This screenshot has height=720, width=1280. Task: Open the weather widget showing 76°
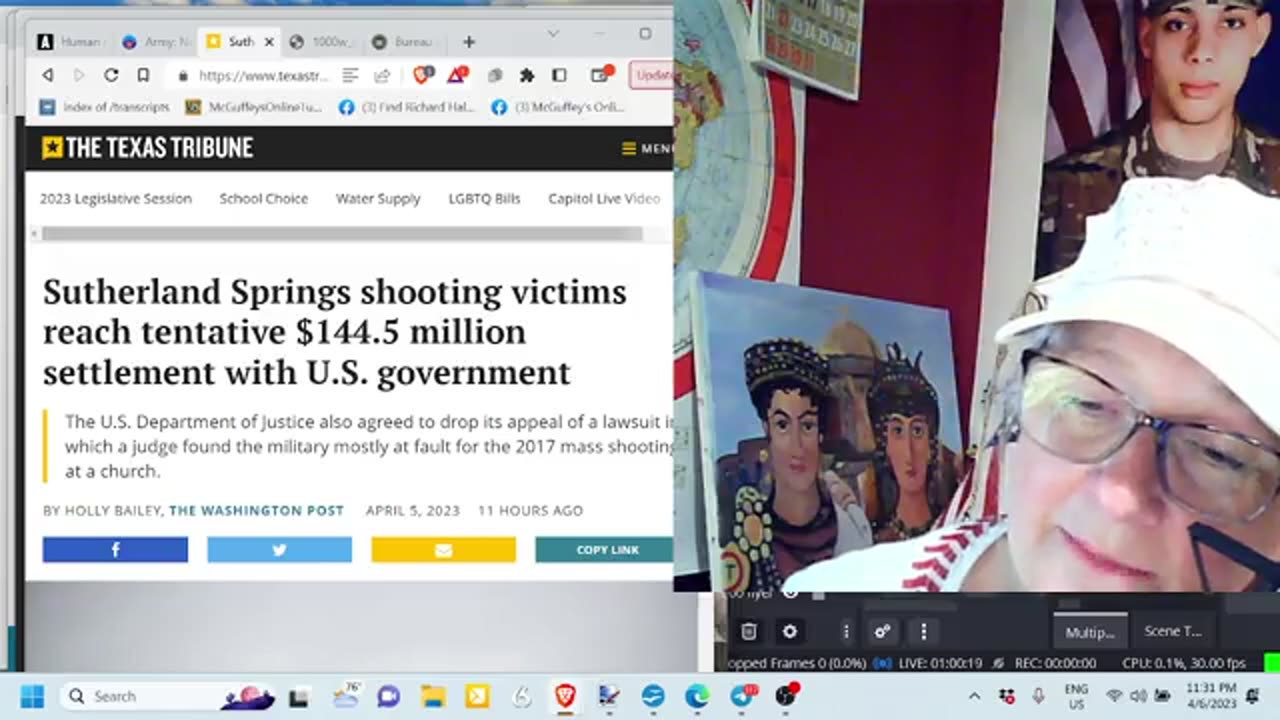(346, 696)
